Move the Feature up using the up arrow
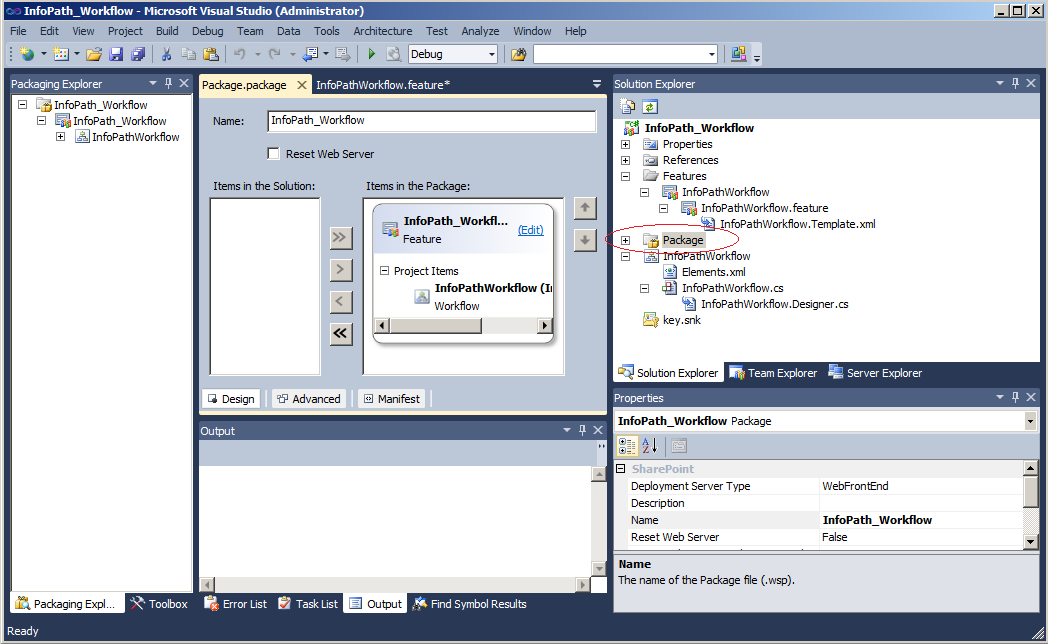Viewport: 1048px width, 644px height. pyautogui.click(x=585, y=208)
